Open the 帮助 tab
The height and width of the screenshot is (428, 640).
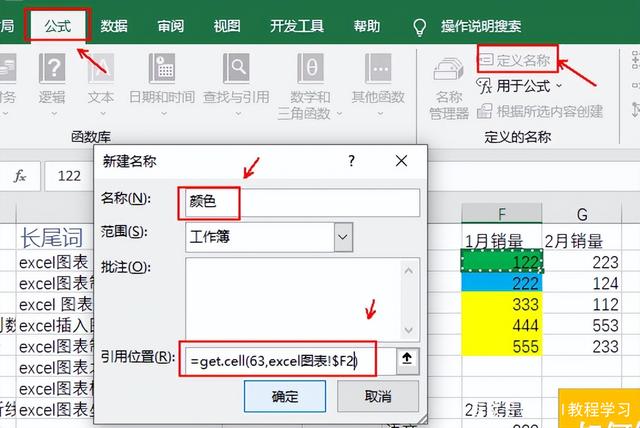pyautogui.click(x=367, y=26)
